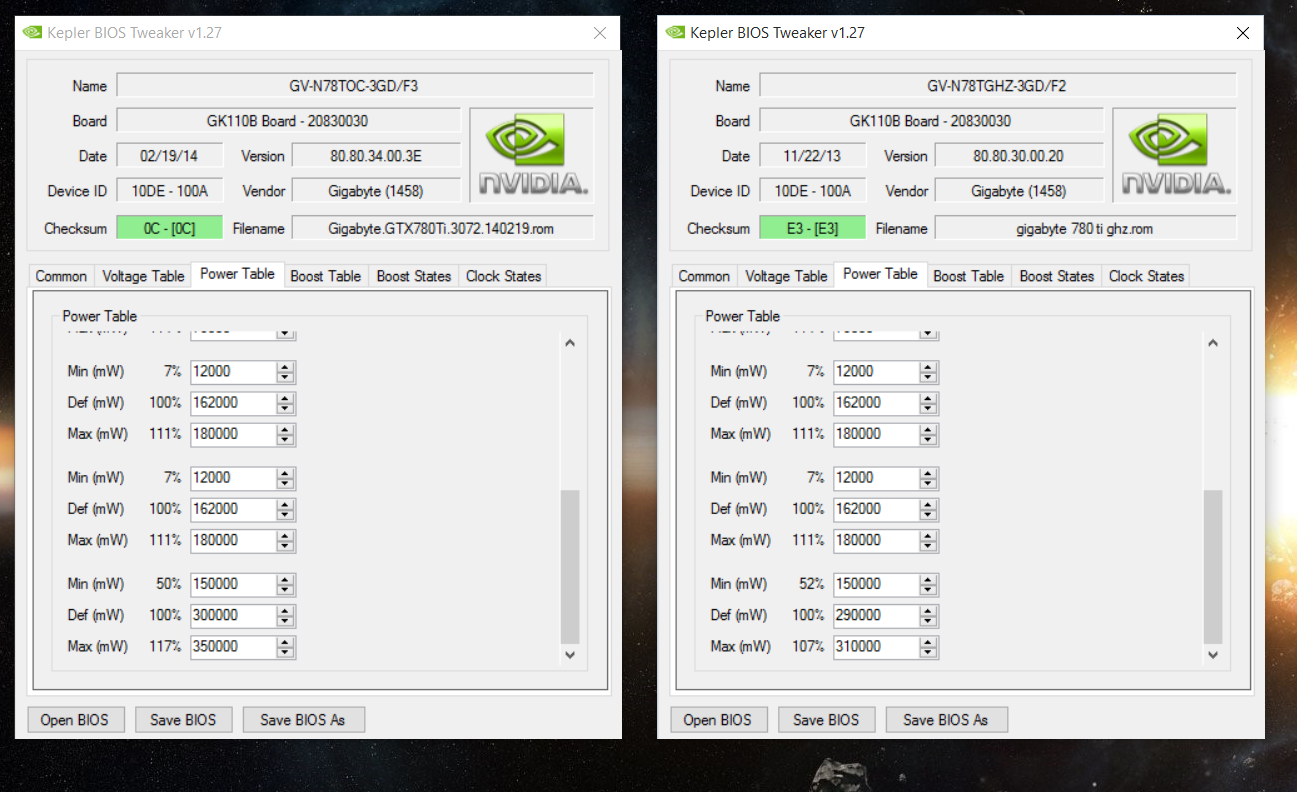Click Save BIOS in the right window
1297x792 pixels.
click(x=827, y=719)
